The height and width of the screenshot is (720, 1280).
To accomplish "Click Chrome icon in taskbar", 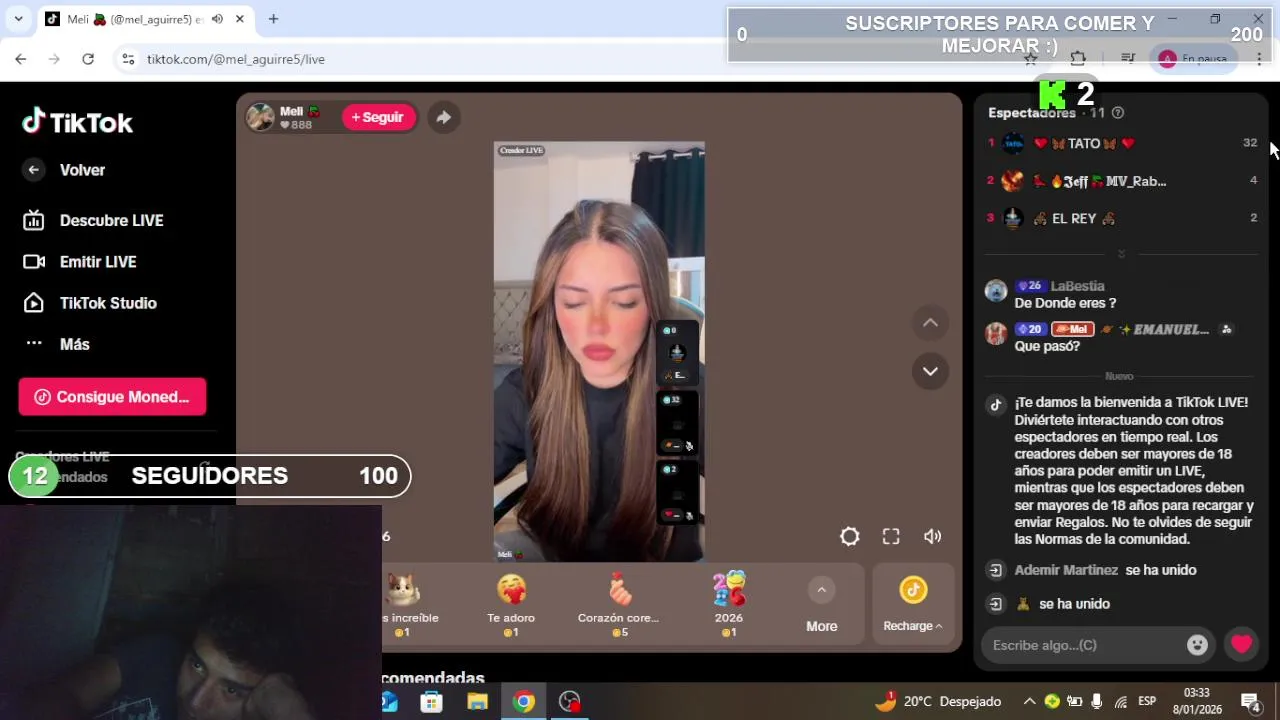I will coord(524,702).
